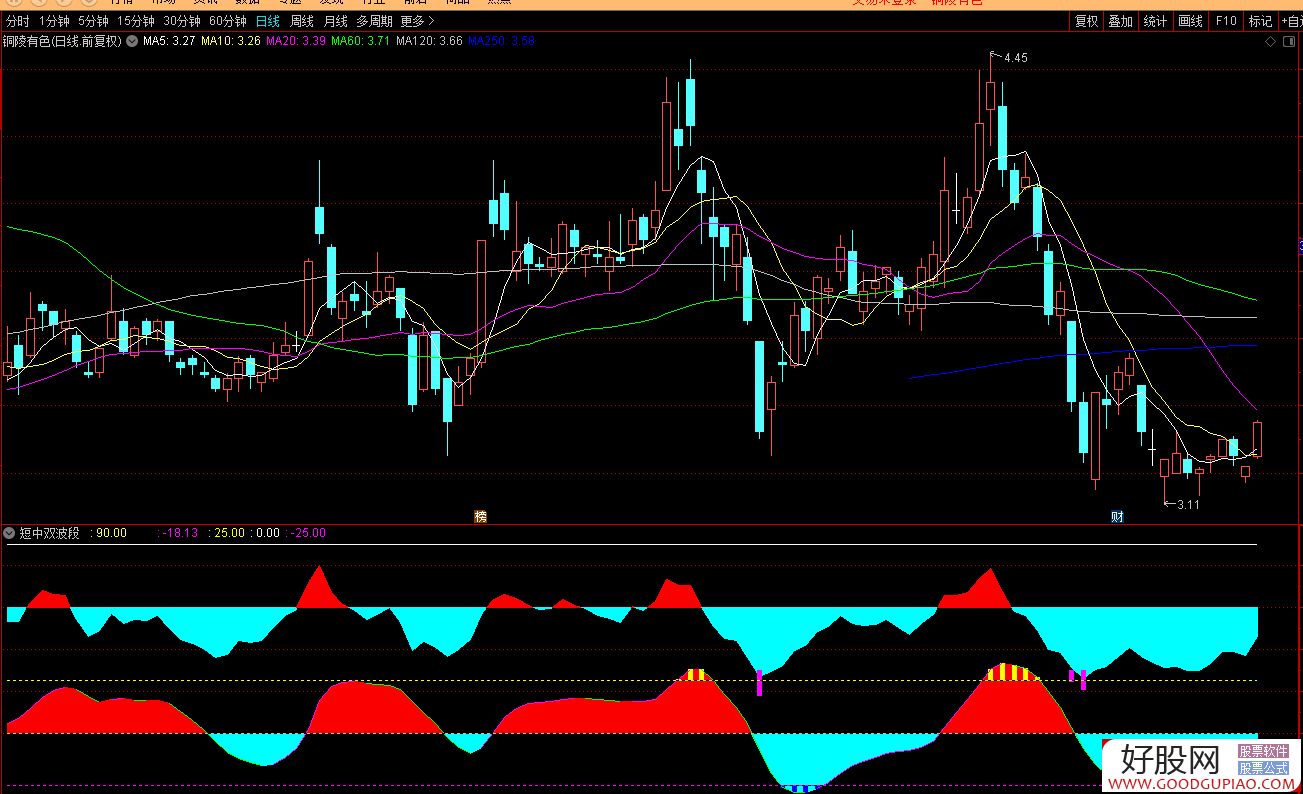Open the 多周期 multi-period view
The height and width of the screenshot is (794, 1303).
375,21
